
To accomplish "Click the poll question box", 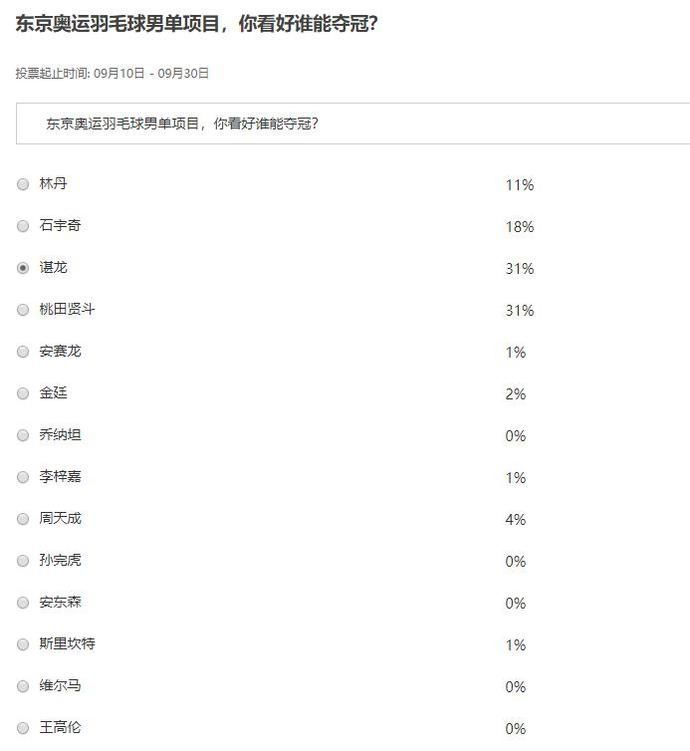I will click(352, 124).
